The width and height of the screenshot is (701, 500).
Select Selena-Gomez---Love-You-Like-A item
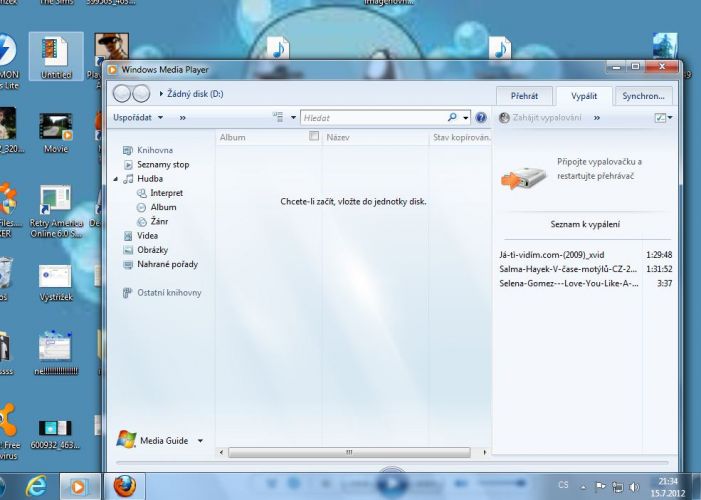[x=586, y=284]
